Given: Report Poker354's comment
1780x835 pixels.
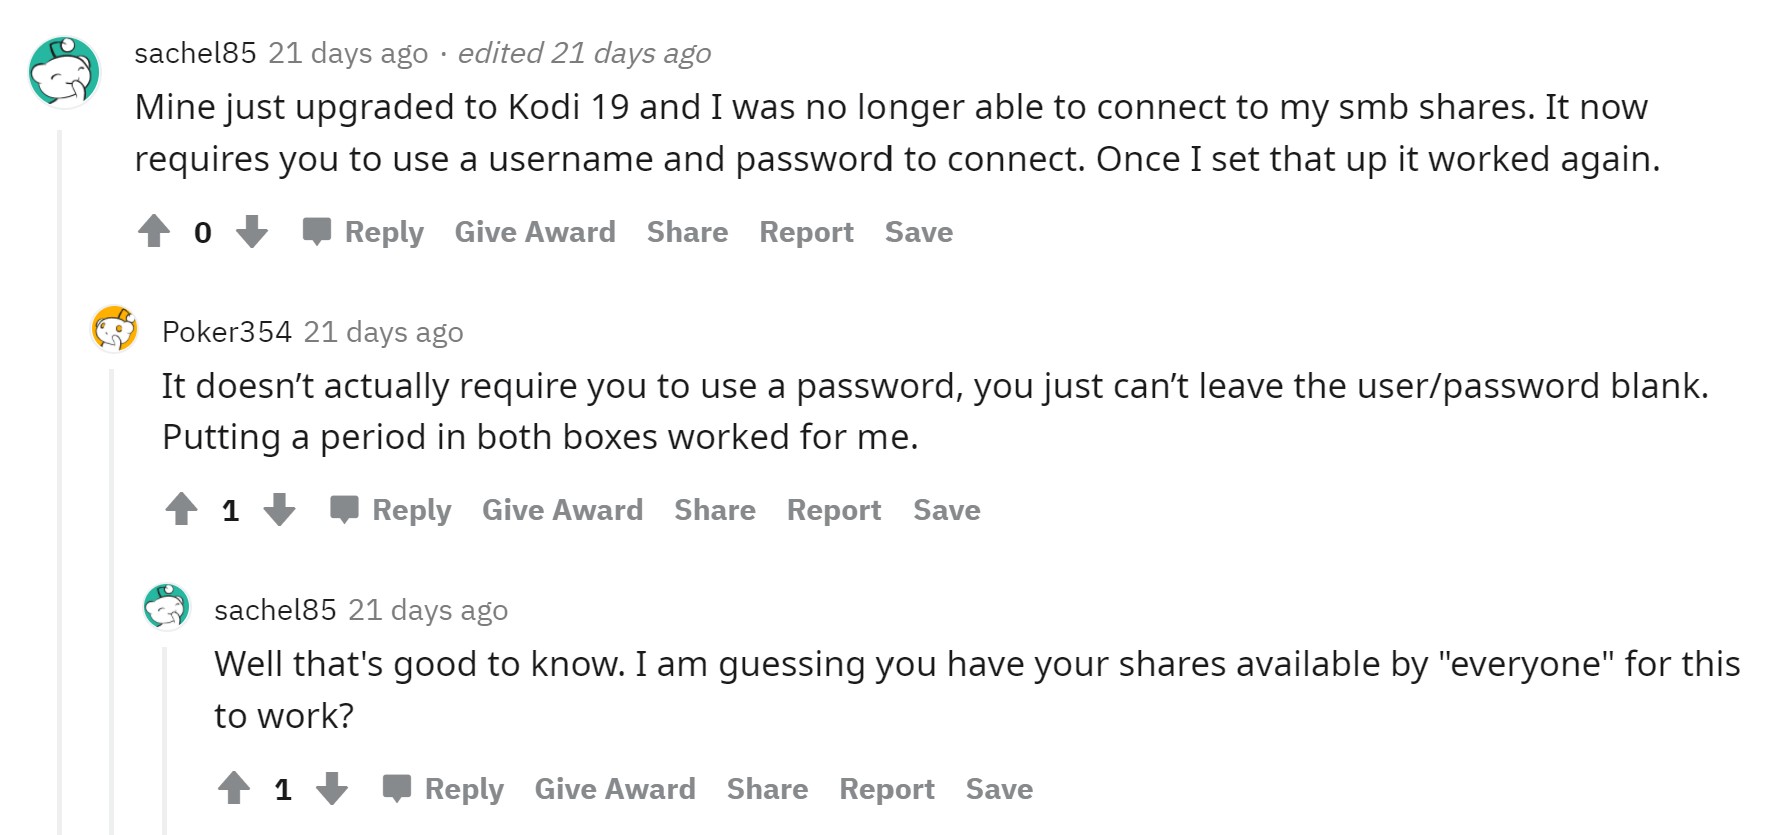Looking at the screenshot, I should (x=834, y=510).
